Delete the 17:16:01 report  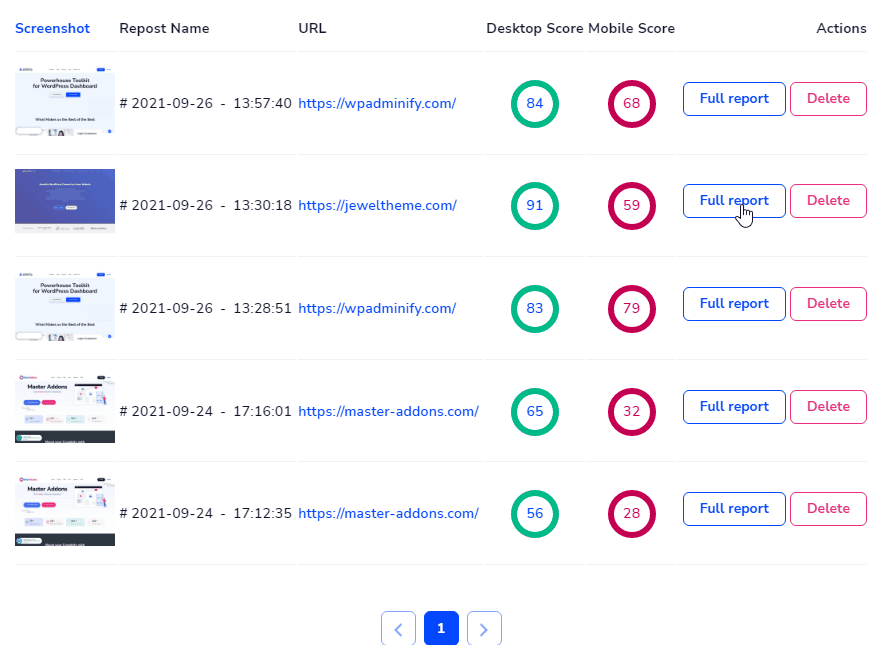(x=828, y=407)
